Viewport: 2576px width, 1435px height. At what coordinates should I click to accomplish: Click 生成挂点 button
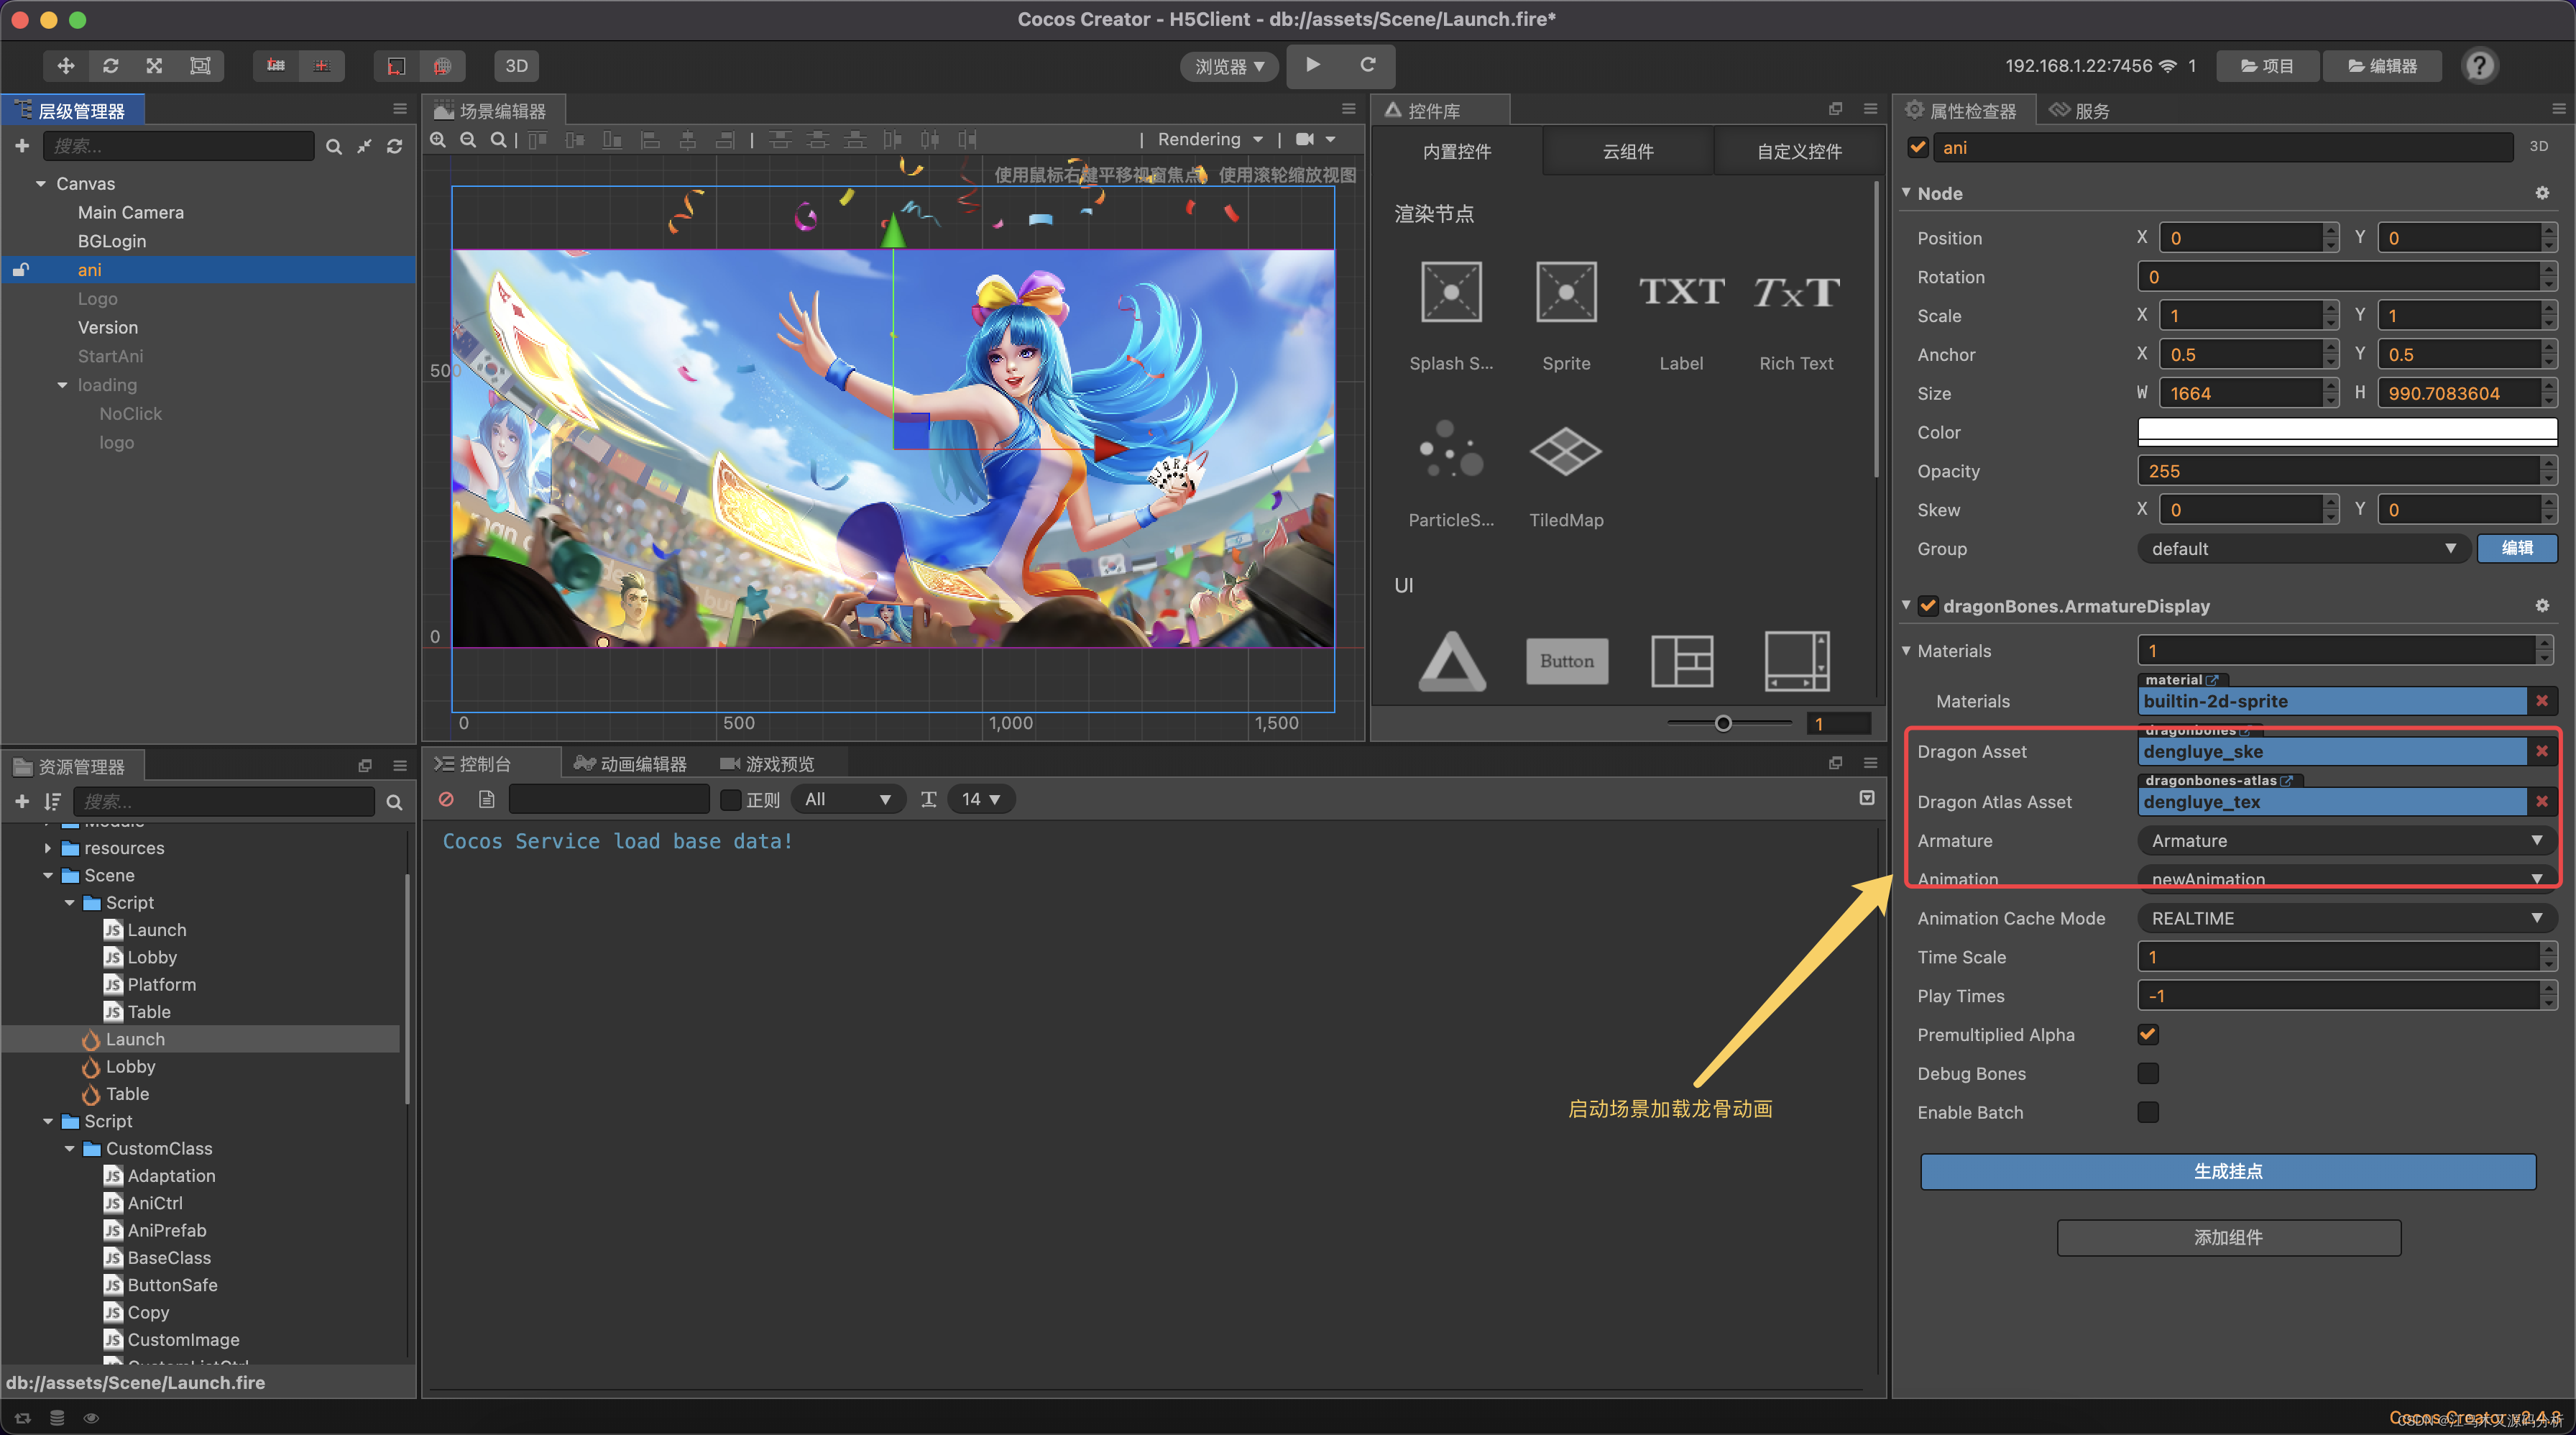click(2228, 1171)
